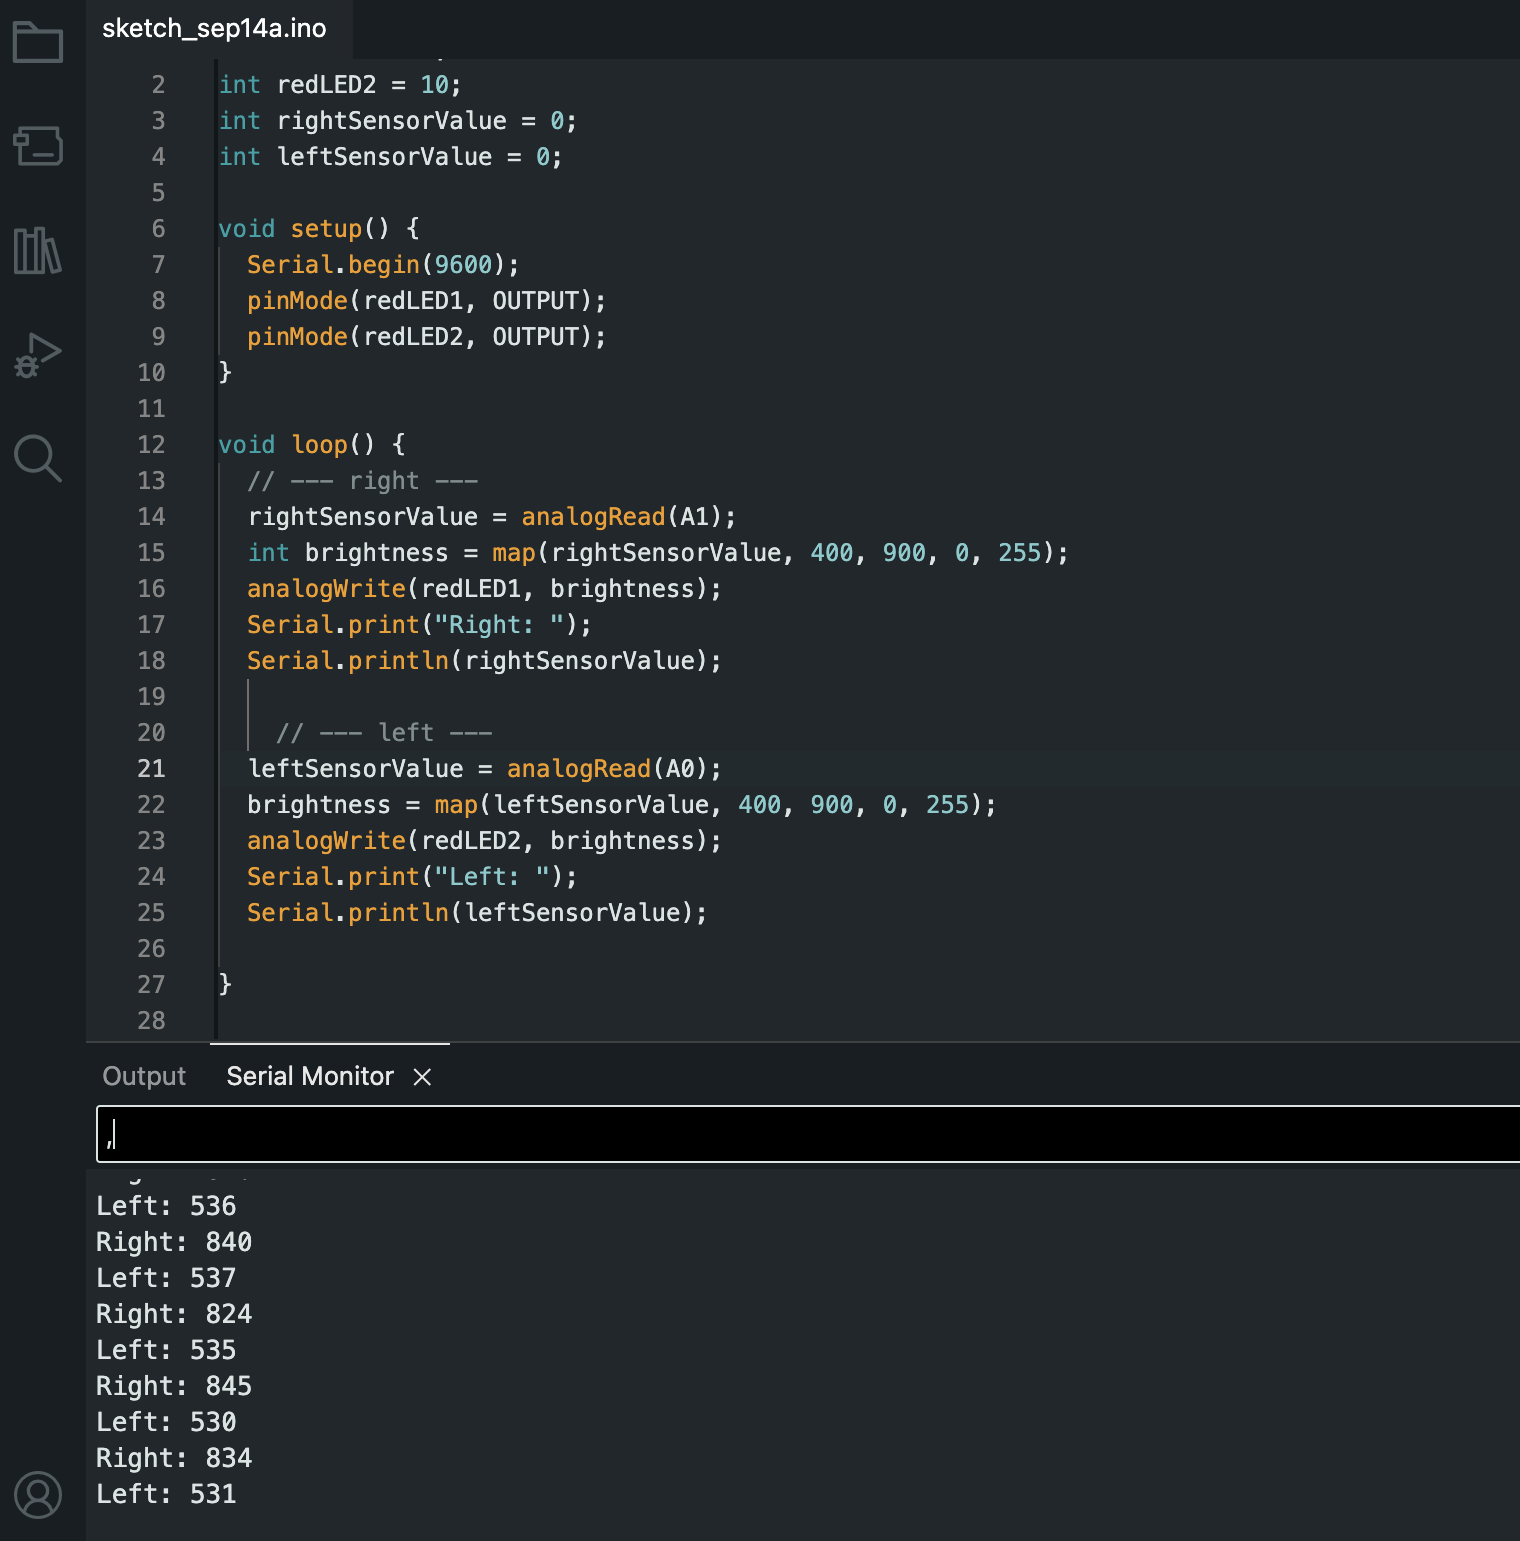
Task: Focus the serial message input field
Action: tap(800, 1134)
